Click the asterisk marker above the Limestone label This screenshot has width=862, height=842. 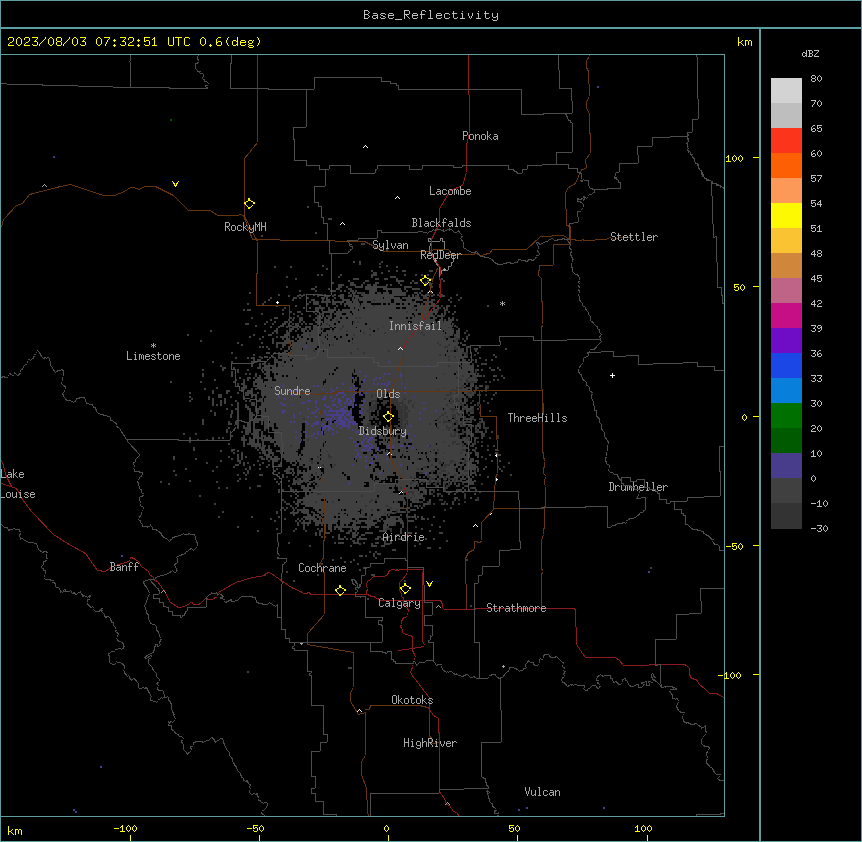153,346
